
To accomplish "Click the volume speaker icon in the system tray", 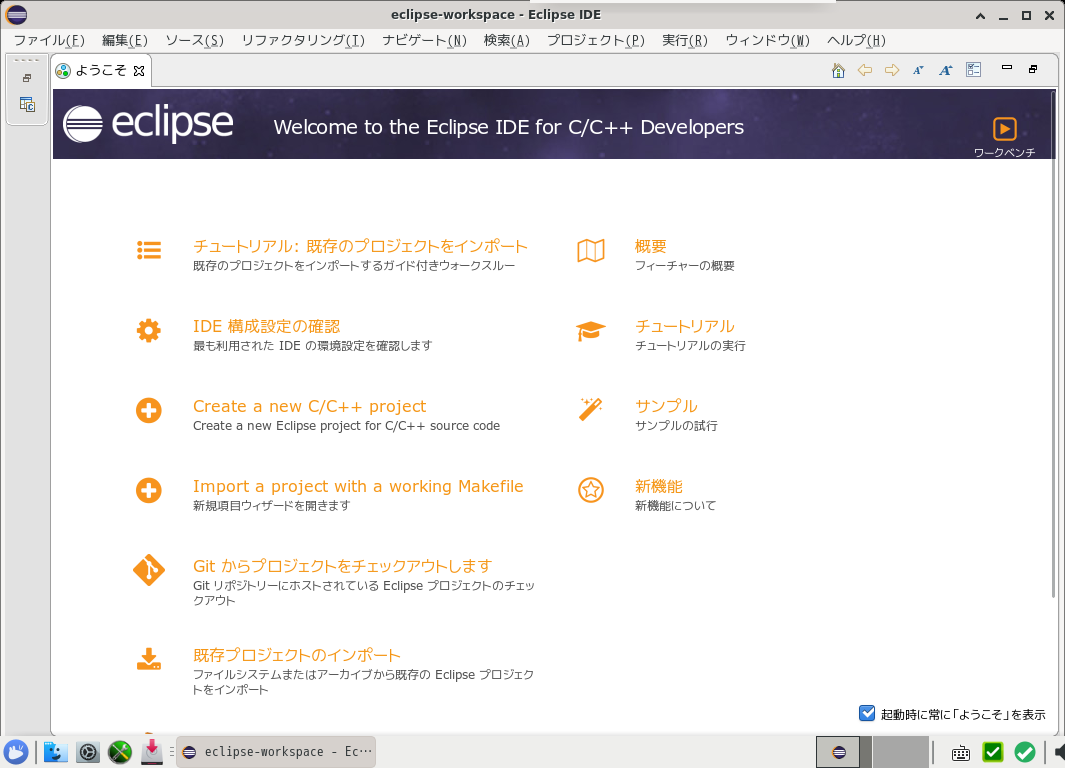I will (x=1059, y=752).
